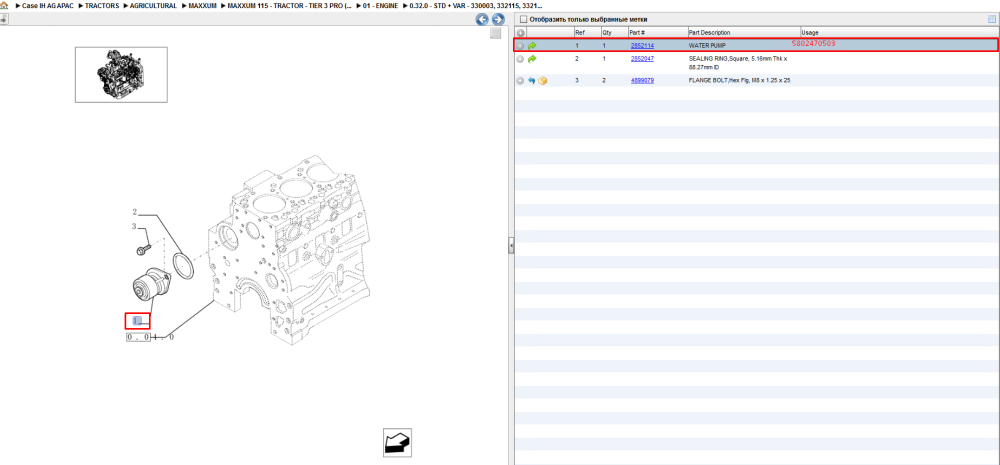Open the 01 - ENGINE breadcrumb
This screenshot has width=1000, height=465.
[380, 5]
